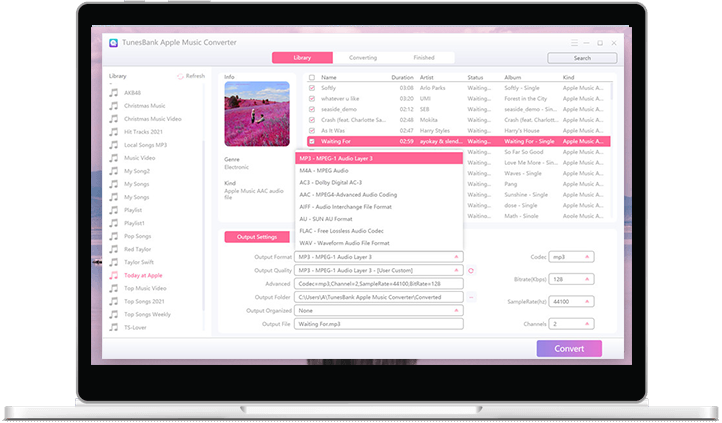Click Taylor Swift playlist icon
The width and height of the screenshot is (722, 423).
click(x=113, y=262)
